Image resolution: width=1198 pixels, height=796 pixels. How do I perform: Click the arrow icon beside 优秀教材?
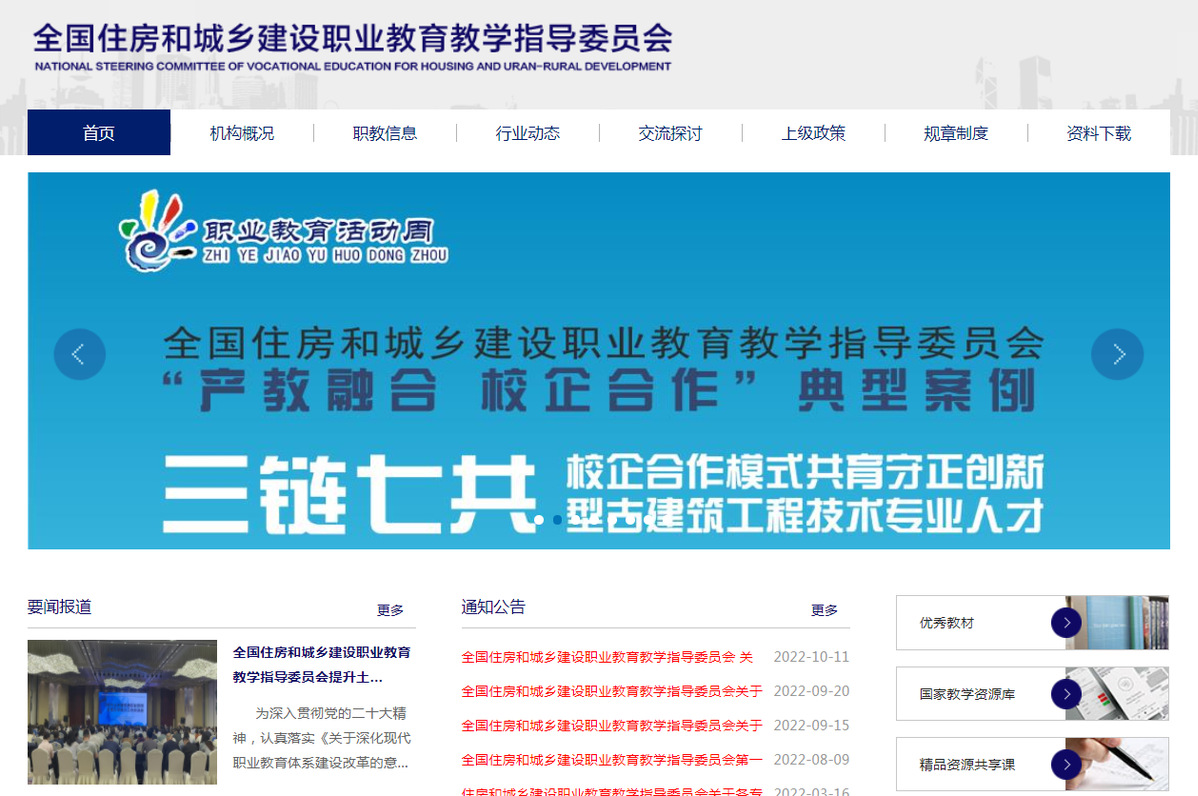click(1066, 623)
